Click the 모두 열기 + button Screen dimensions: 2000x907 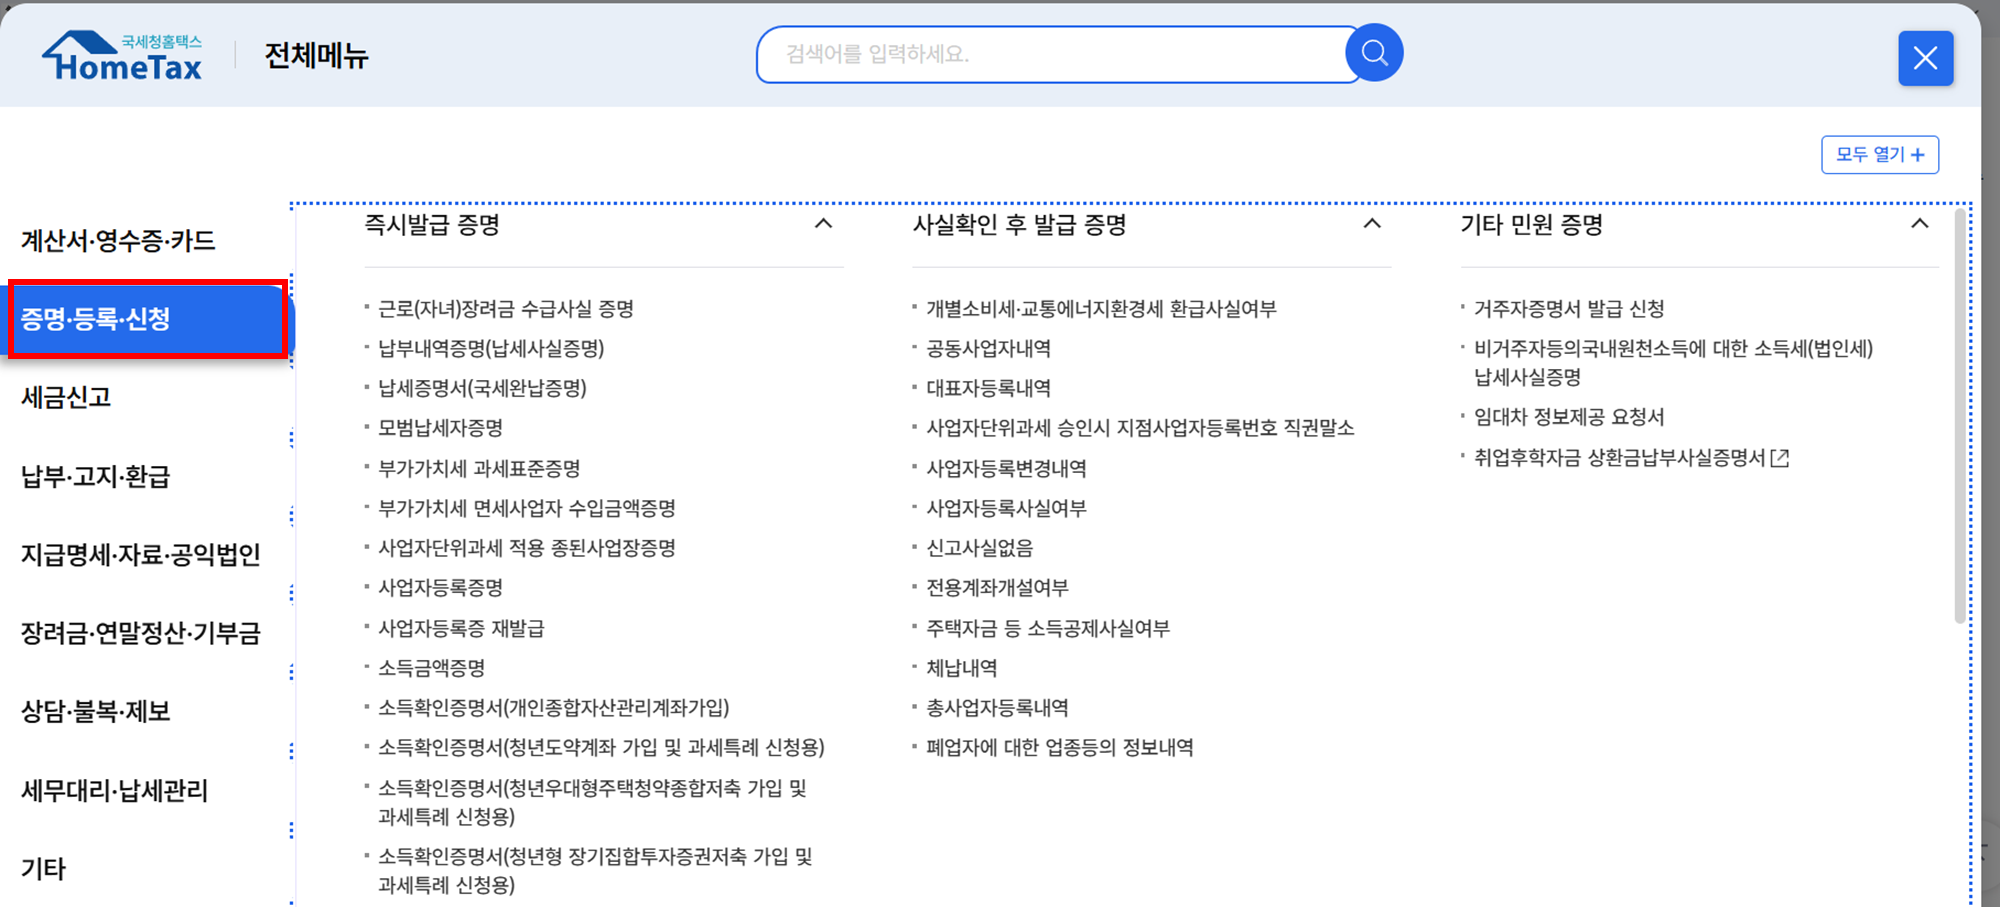1879,155
